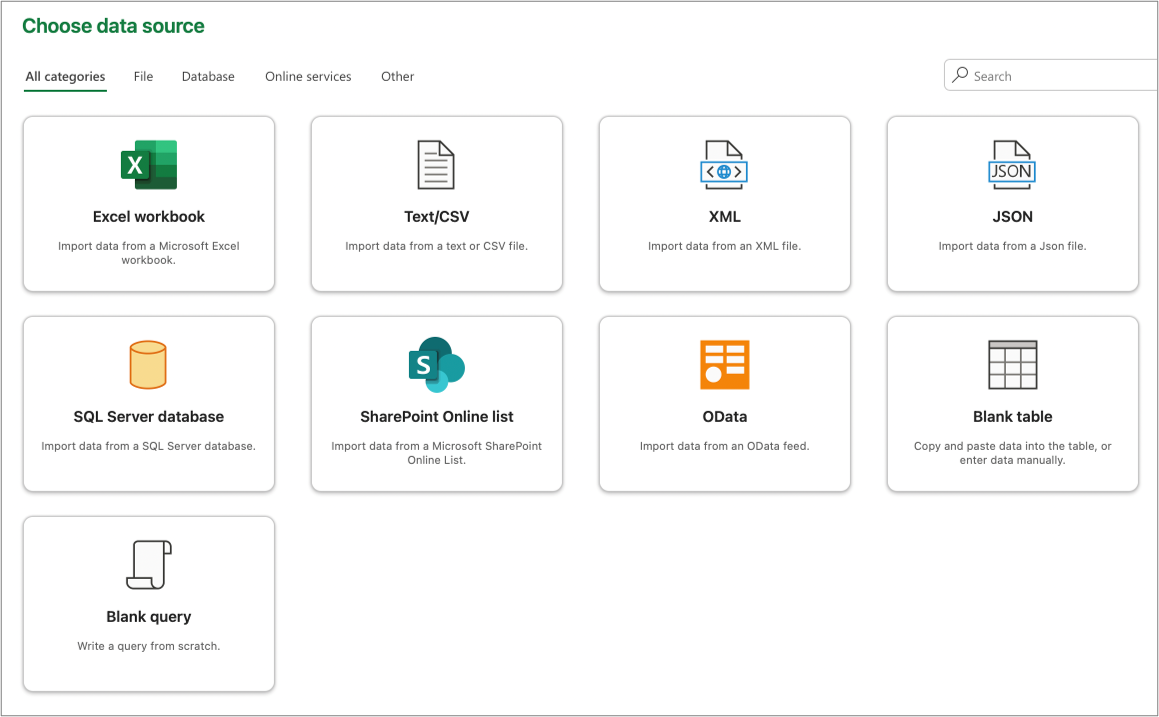Select the SharePoint Online list icon
The image size is (1159, 717).
coord(436,364)
